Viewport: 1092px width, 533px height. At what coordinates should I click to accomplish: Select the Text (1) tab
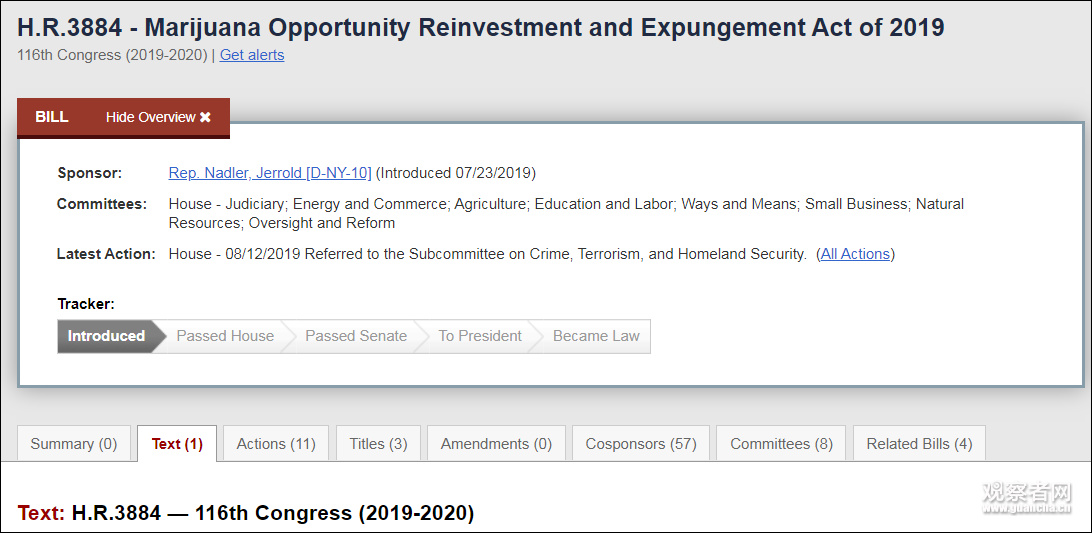[177, 444]
